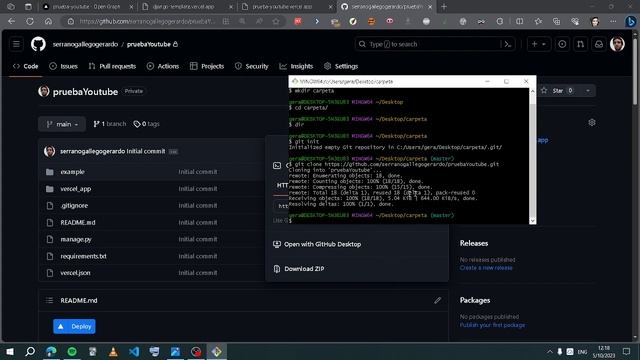
Task: Open the Windows notification center icon
Action: point(627,351)
